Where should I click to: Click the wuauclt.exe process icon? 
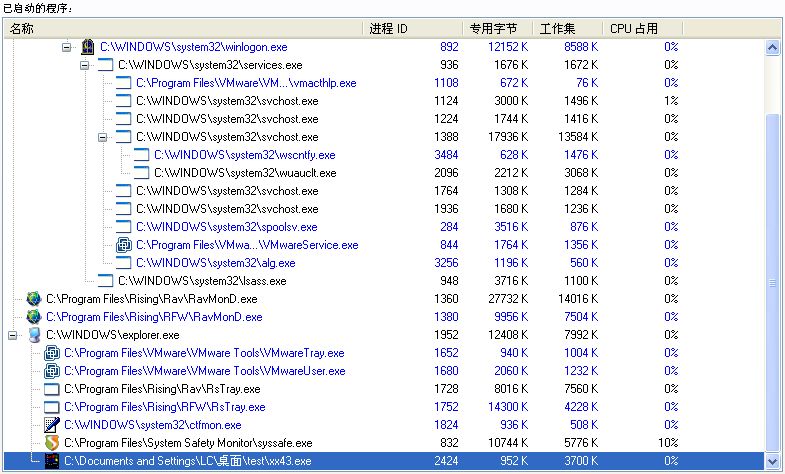141,173
